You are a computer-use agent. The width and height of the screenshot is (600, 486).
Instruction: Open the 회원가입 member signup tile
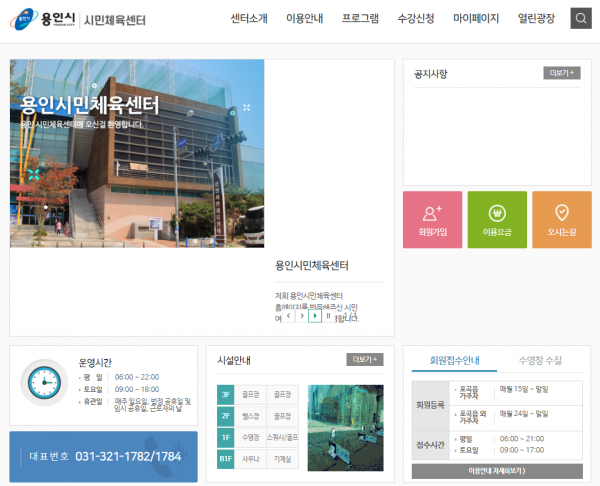[x=432, y=219]
